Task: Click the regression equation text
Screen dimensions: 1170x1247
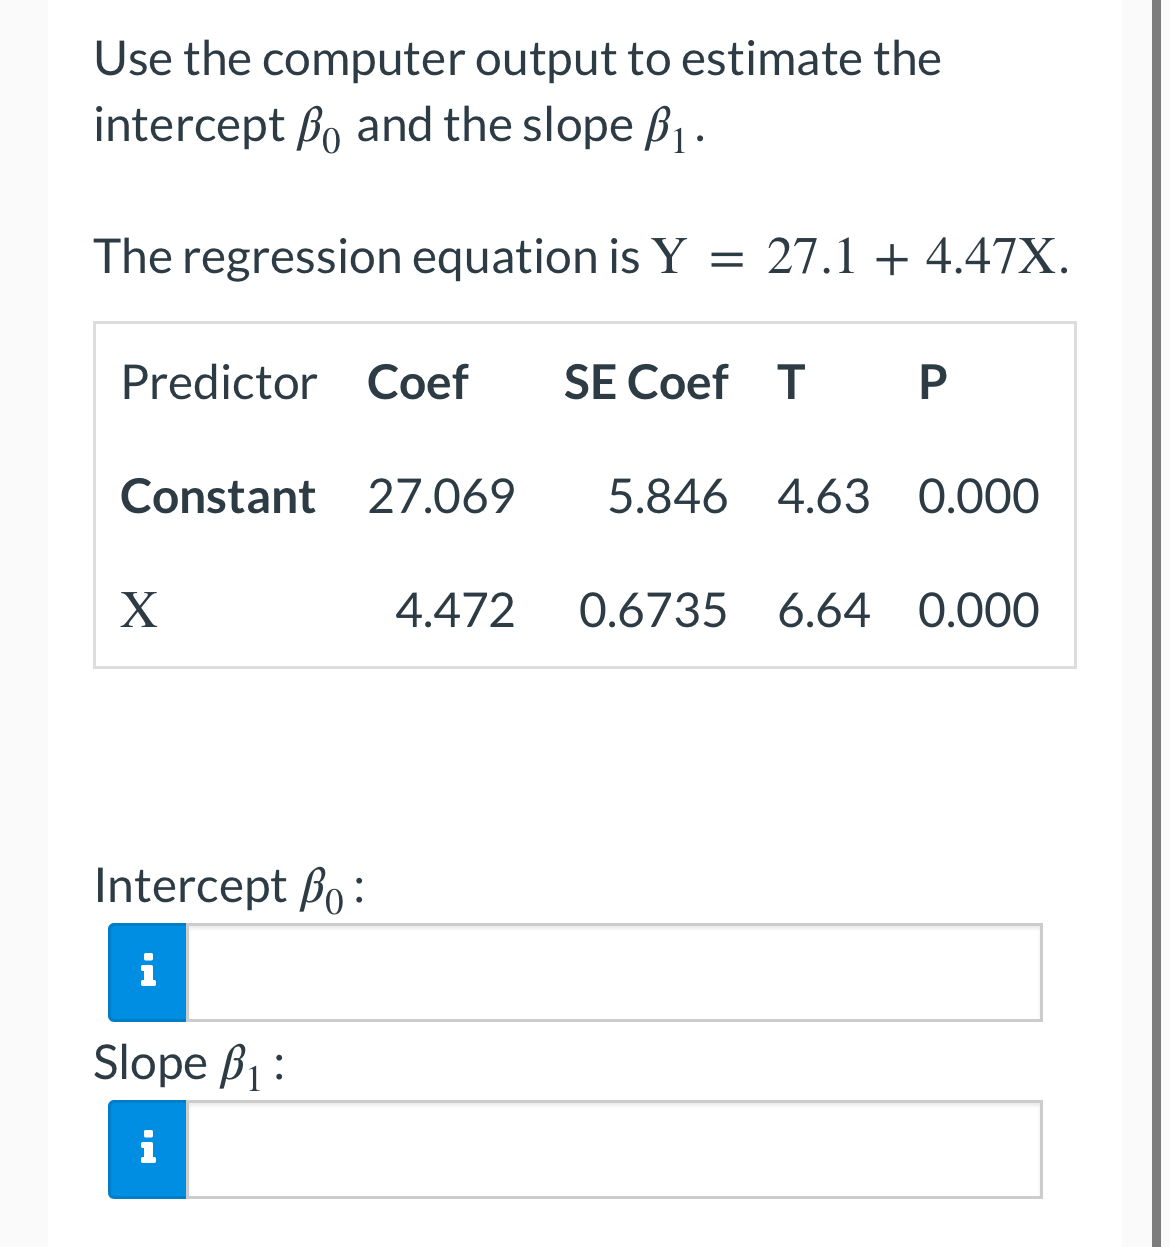Action: pyautogui.click(x=580, y=258)
